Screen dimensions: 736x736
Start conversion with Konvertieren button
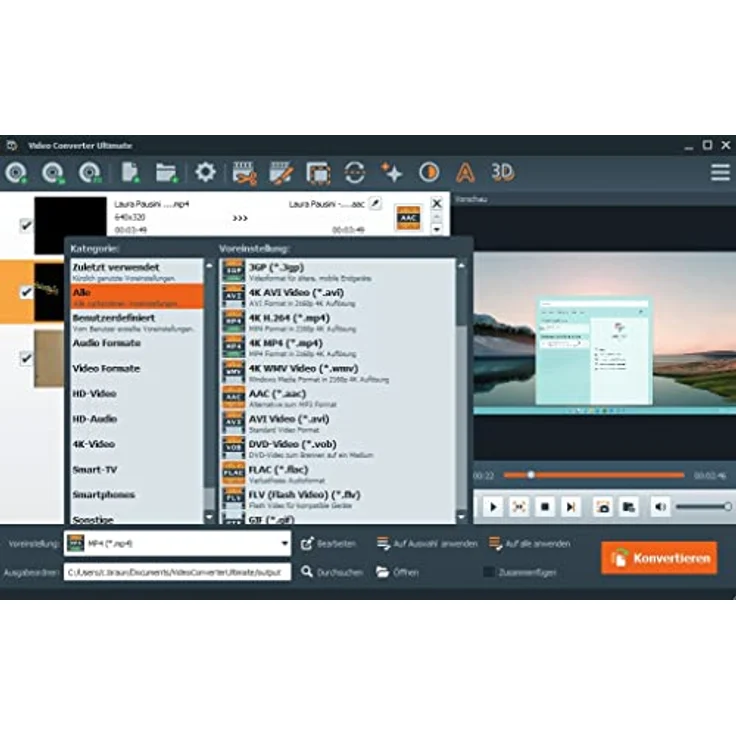[659, 558]
